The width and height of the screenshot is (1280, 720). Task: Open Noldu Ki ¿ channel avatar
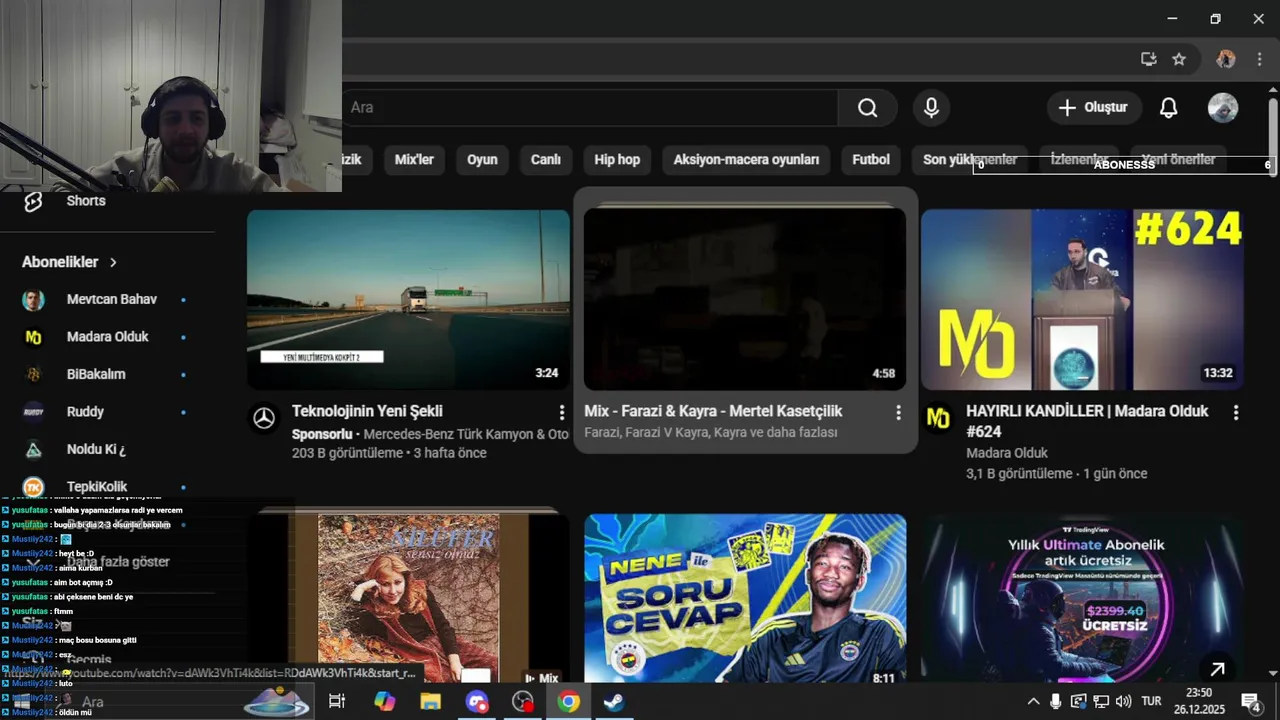tap(34, 449)
